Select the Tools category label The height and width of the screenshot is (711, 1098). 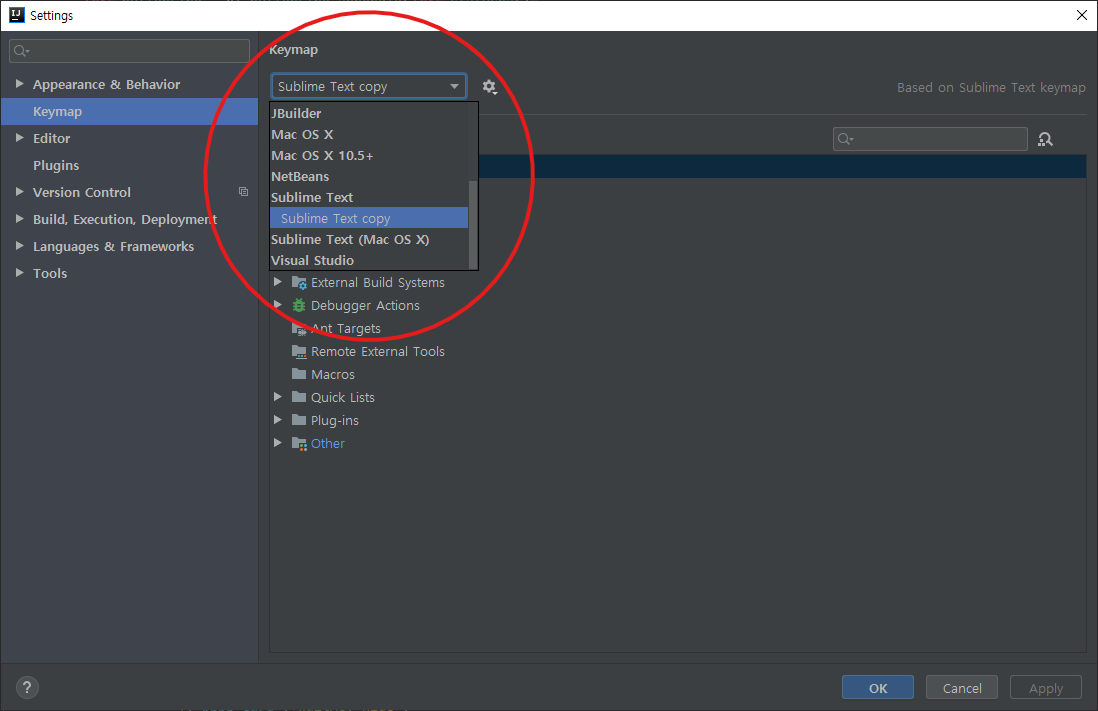[50, 273]
